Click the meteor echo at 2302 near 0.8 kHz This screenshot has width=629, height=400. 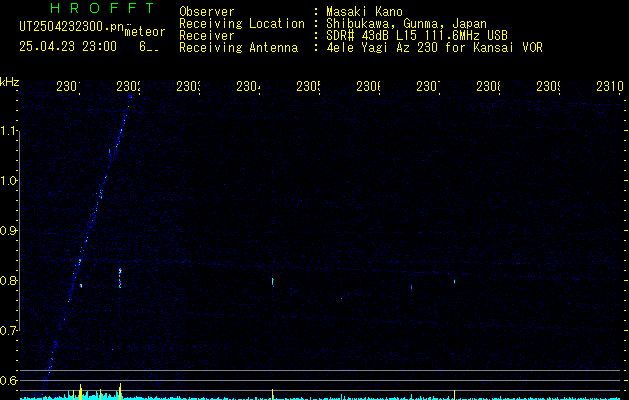120,278
